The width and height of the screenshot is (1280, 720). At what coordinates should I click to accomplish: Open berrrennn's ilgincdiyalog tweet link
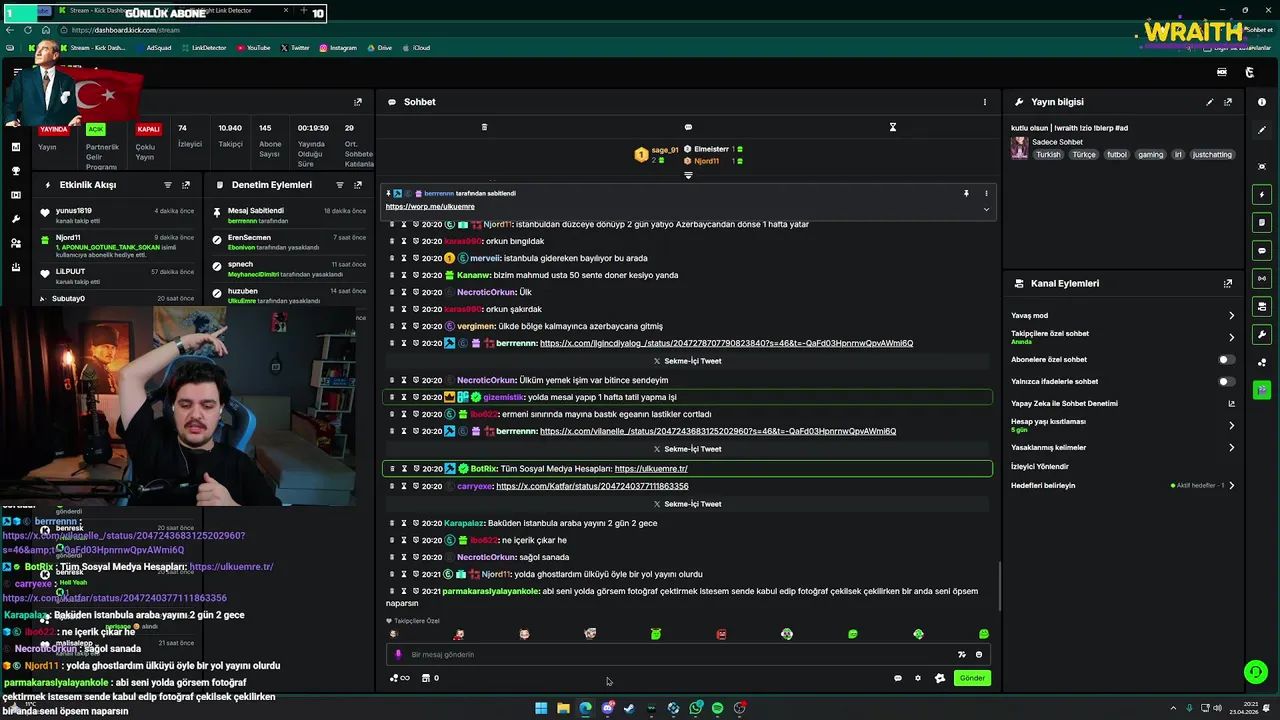point(726,343)
